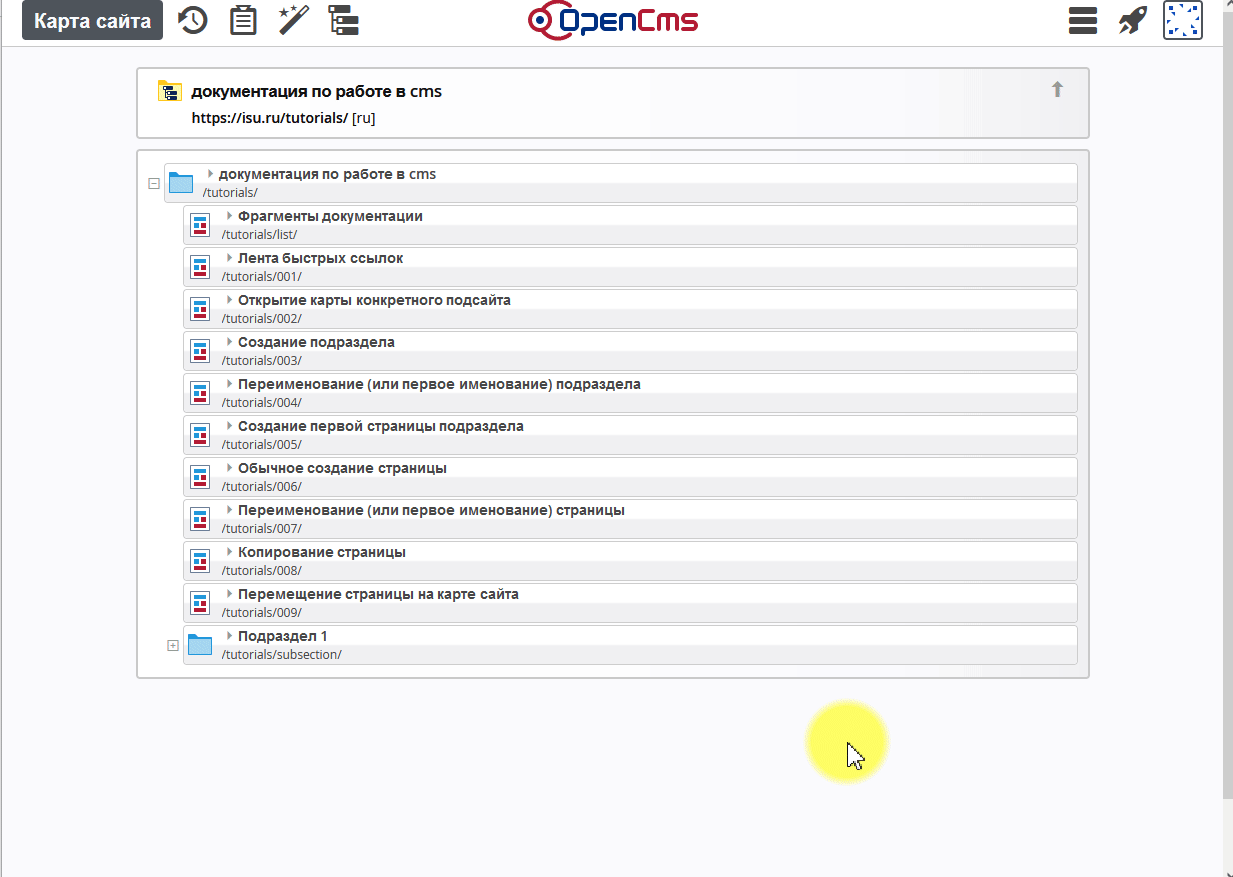Image resolution: width=1233 pixels, height=877 pixels.
Task: Open the disclosure triangle on Копирование страницы
Action: coord(228,551)
